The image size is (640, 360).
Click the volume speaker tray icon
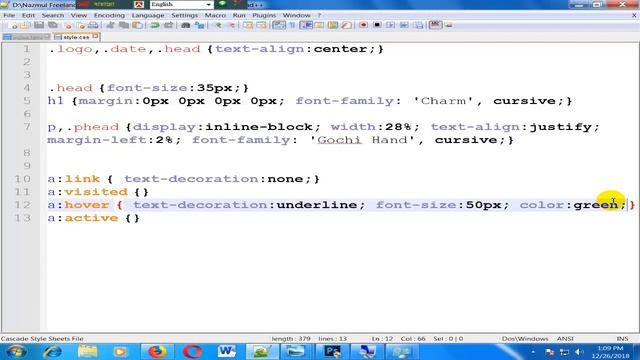click(578, 352)
